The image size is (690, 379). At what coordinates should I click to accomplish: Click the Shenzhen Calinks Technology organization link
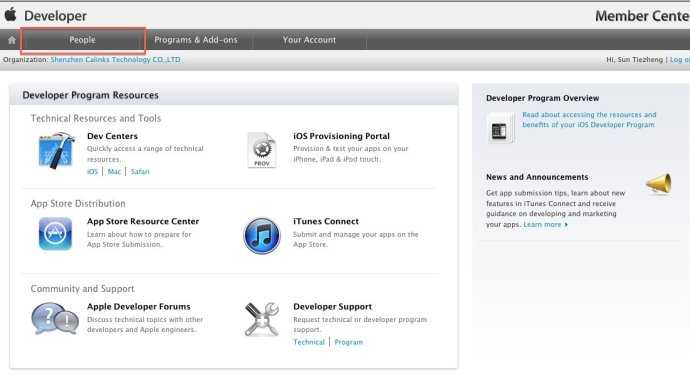click(115, 59)
